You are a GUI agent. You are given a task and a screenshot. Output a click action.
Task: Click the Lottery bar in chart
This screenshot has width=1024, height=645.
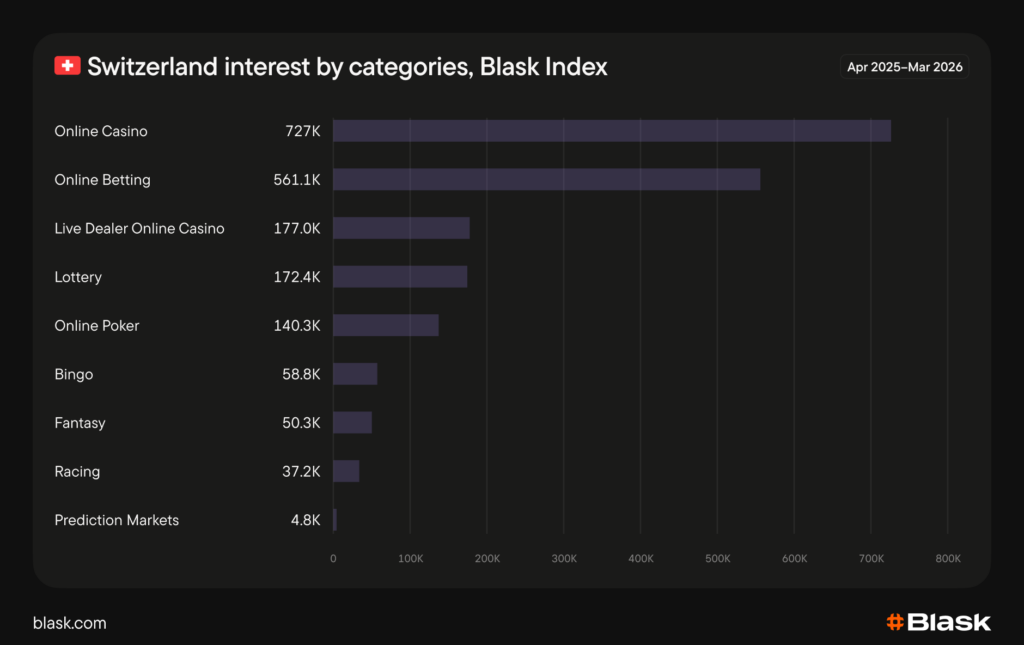point(399,277)
